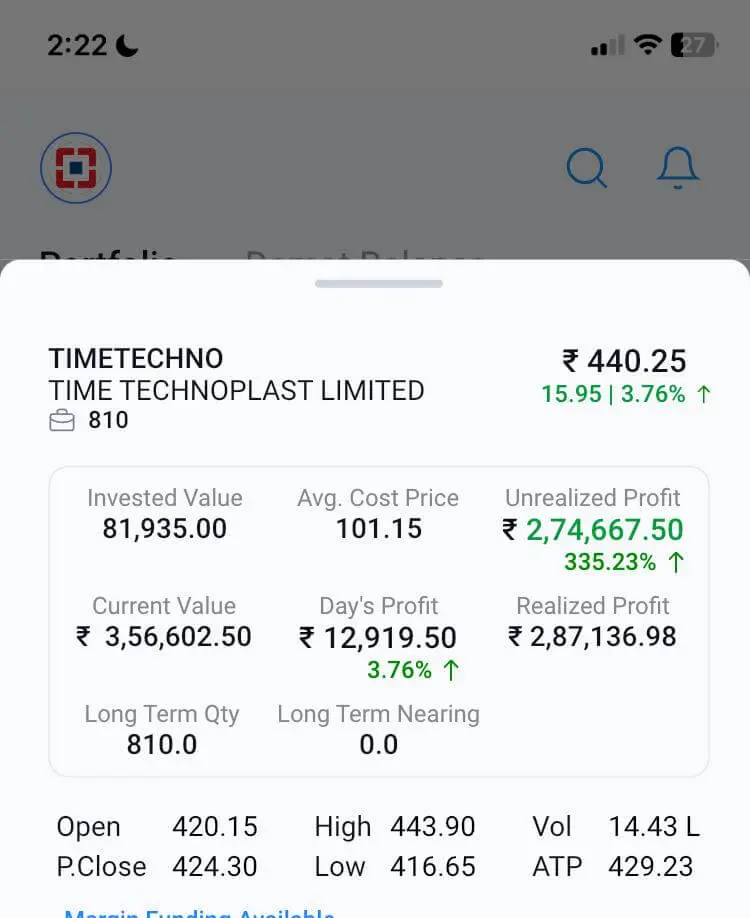Tap the briefcase holdings icon
This screenshot has width=750, height=918.
tap(62, 421)
